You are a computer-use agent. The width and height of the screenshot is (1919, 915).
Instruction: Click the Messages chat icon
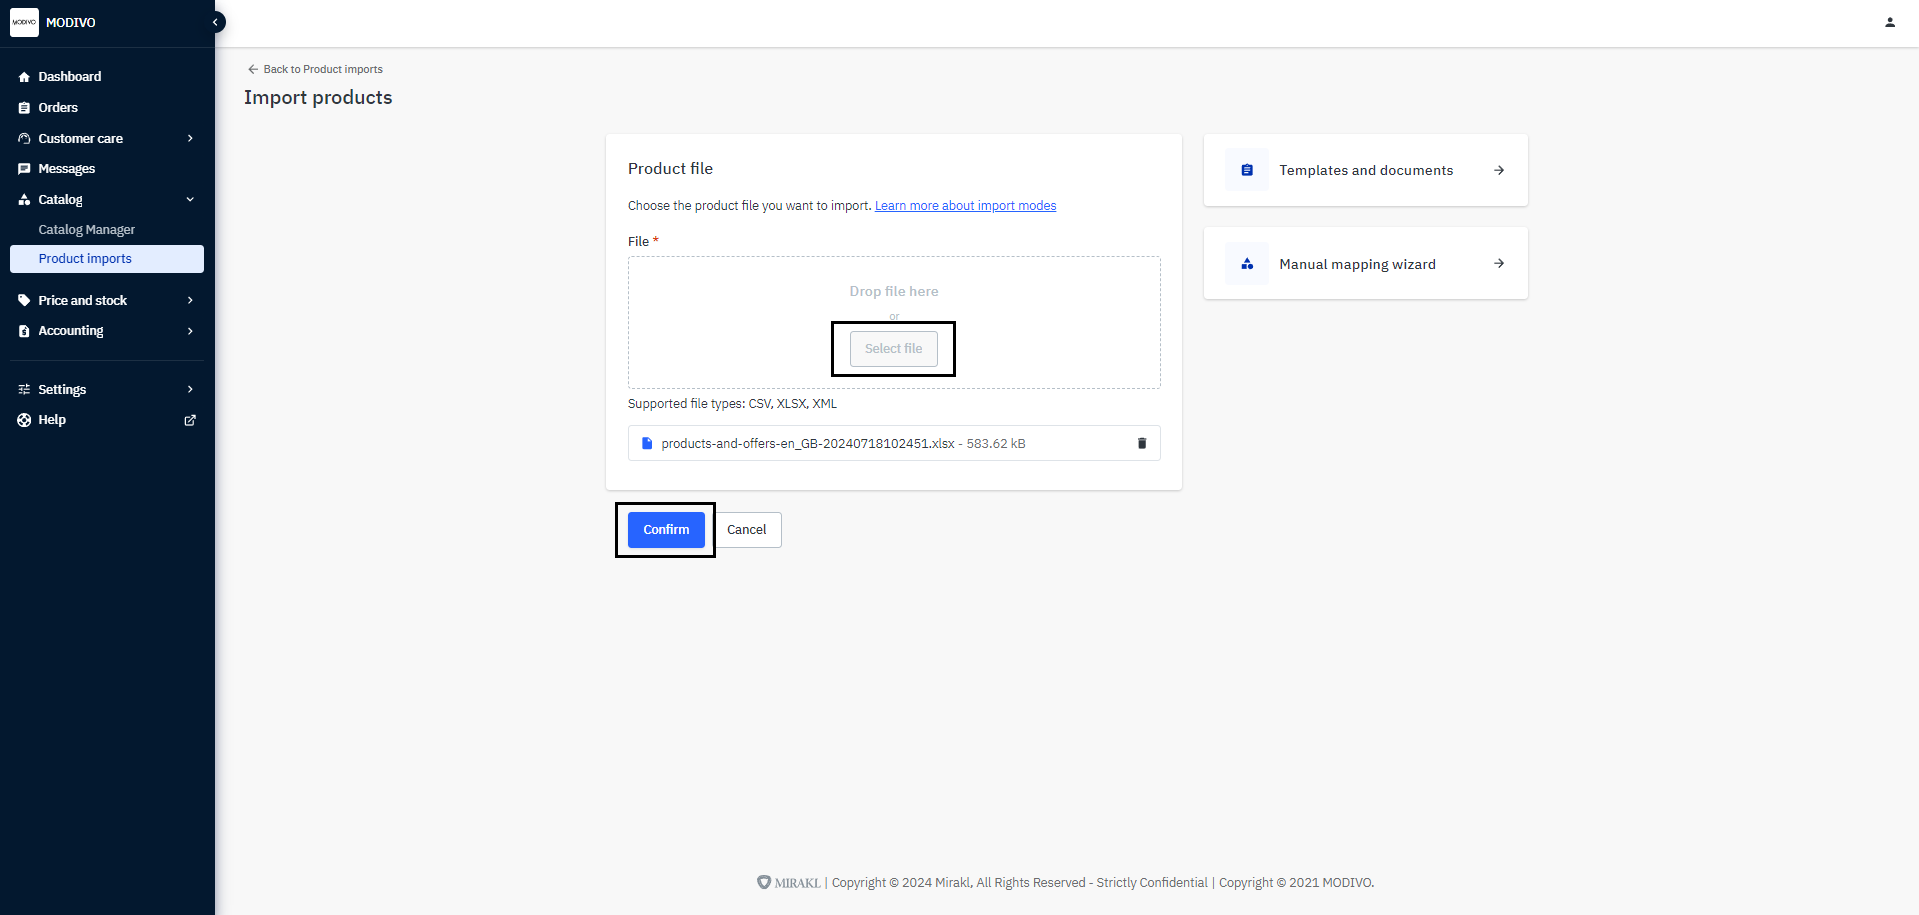[24, 169]
